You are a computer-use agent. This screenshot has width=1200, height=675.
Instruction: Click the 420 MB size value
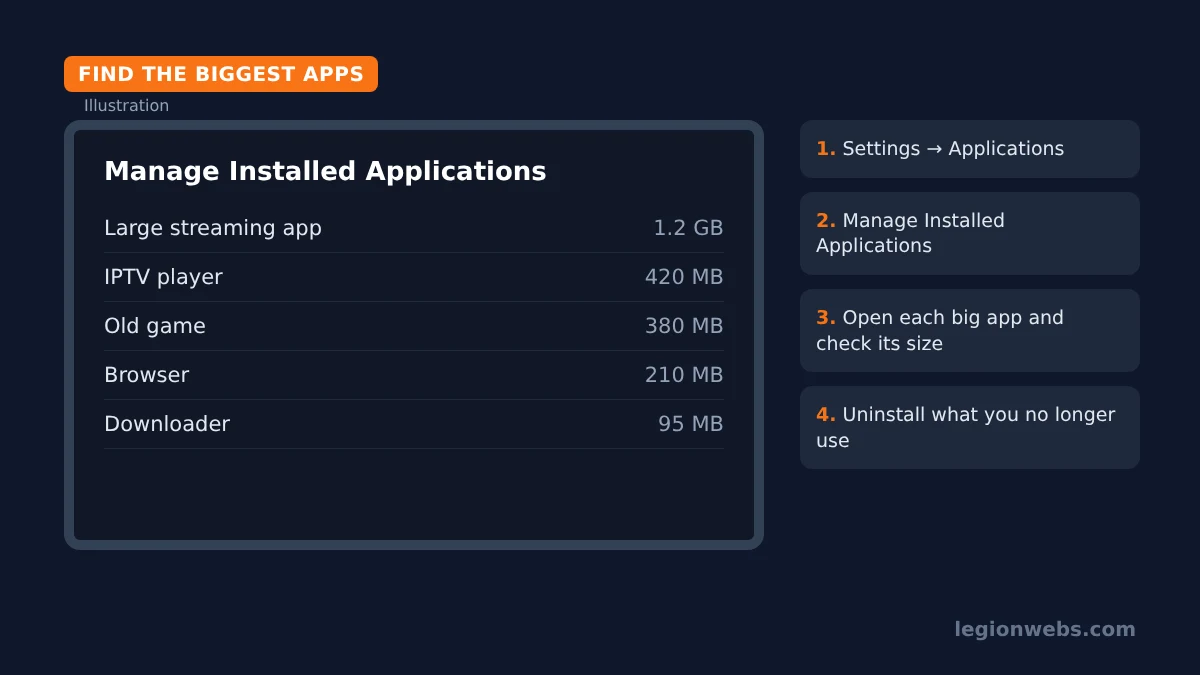[x=684, y=277]
